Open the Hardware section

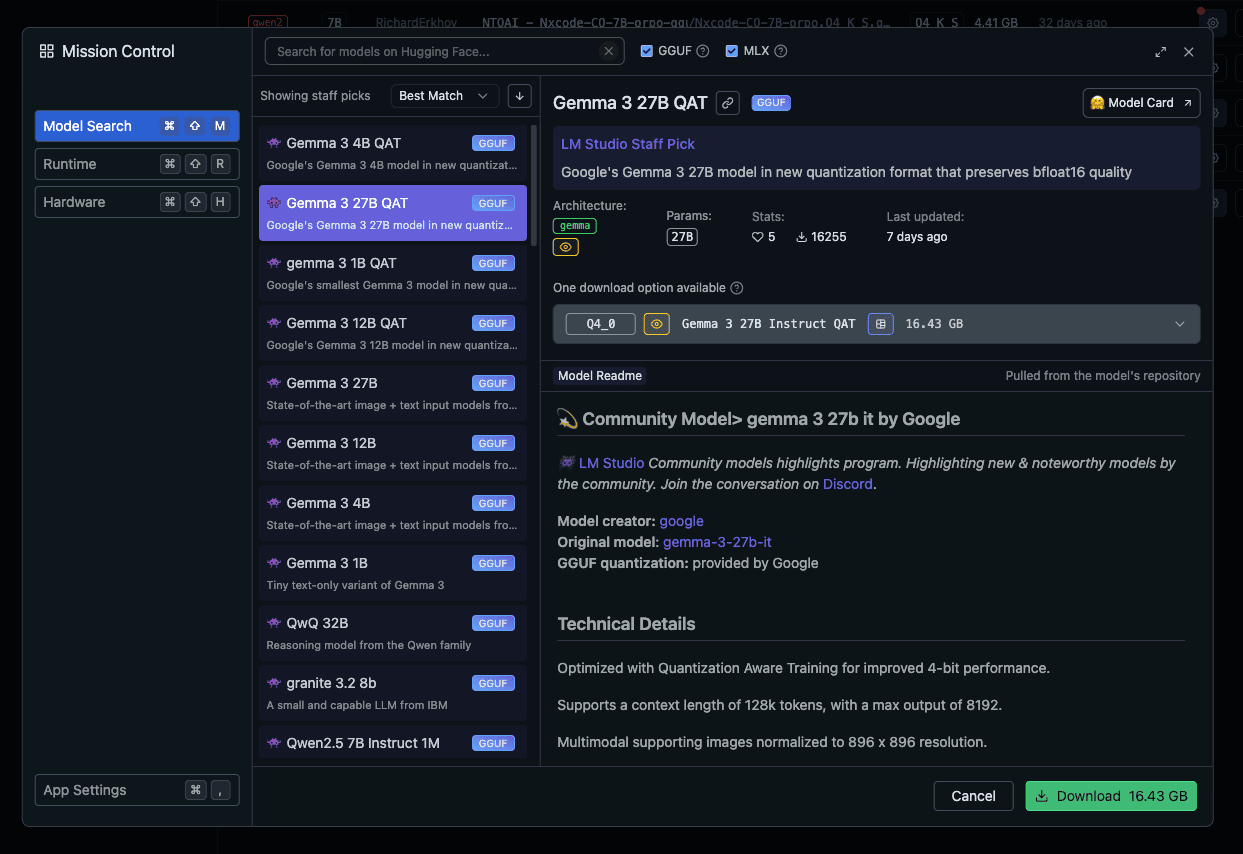[x=137, y=202]
